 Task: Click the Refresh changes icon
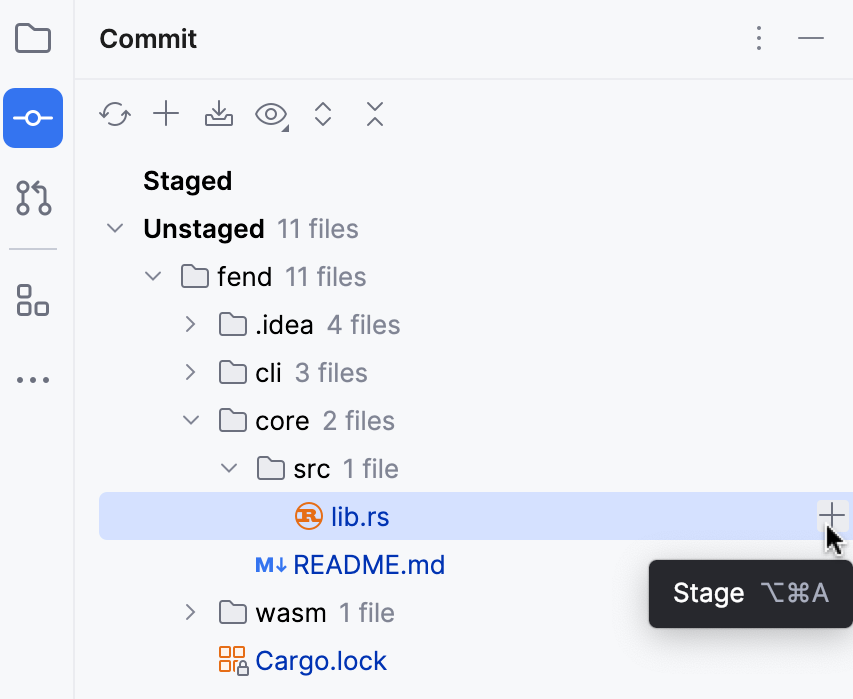pyautogui.click(x=114, y=114)
